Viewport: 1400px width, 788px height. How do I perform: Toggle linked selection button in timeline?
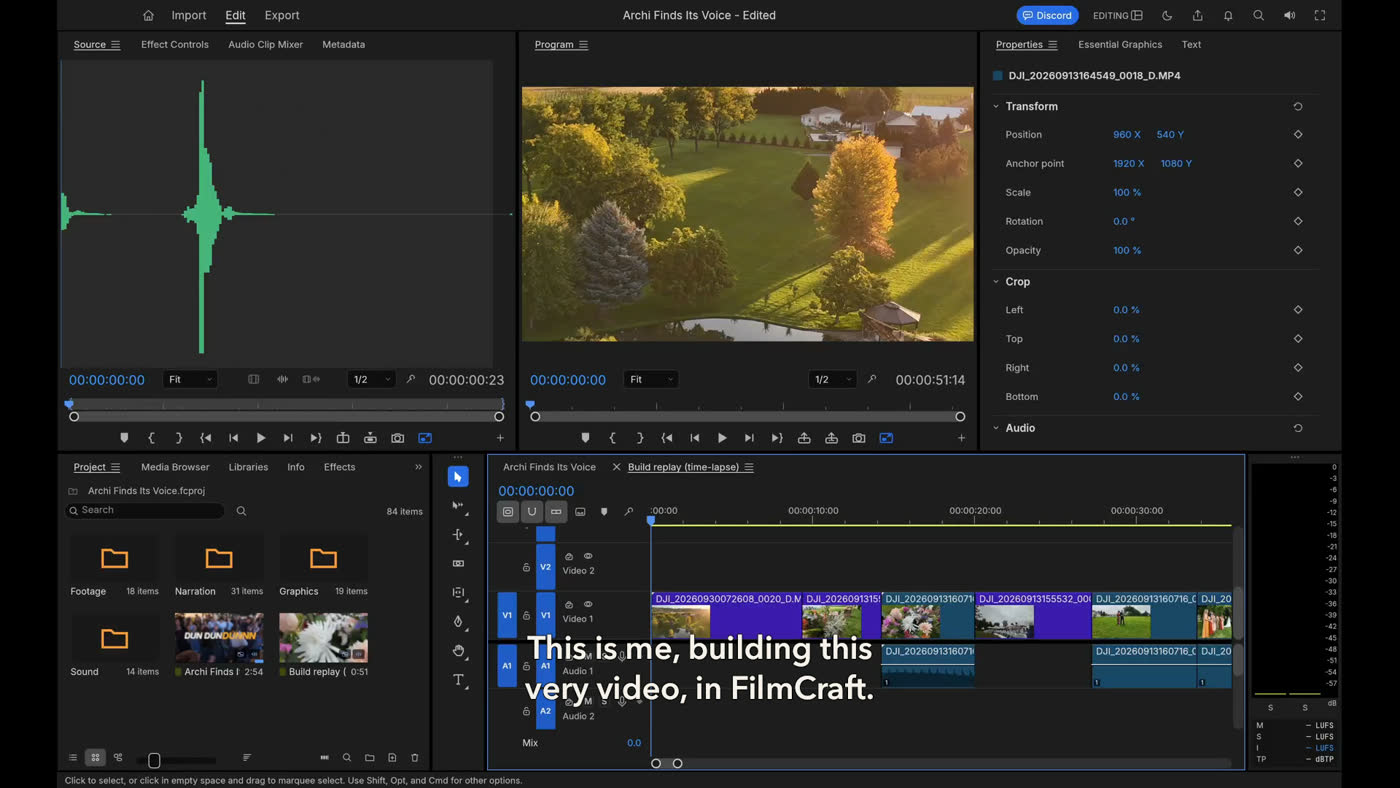(556, 512)
